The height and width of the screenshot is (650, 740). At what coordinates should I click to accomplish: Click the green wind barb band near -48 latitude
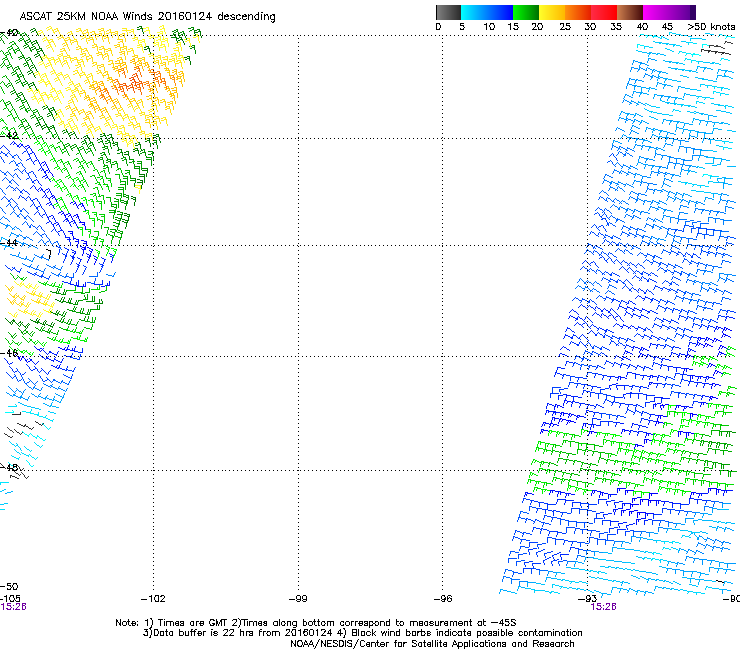(630, 465)
